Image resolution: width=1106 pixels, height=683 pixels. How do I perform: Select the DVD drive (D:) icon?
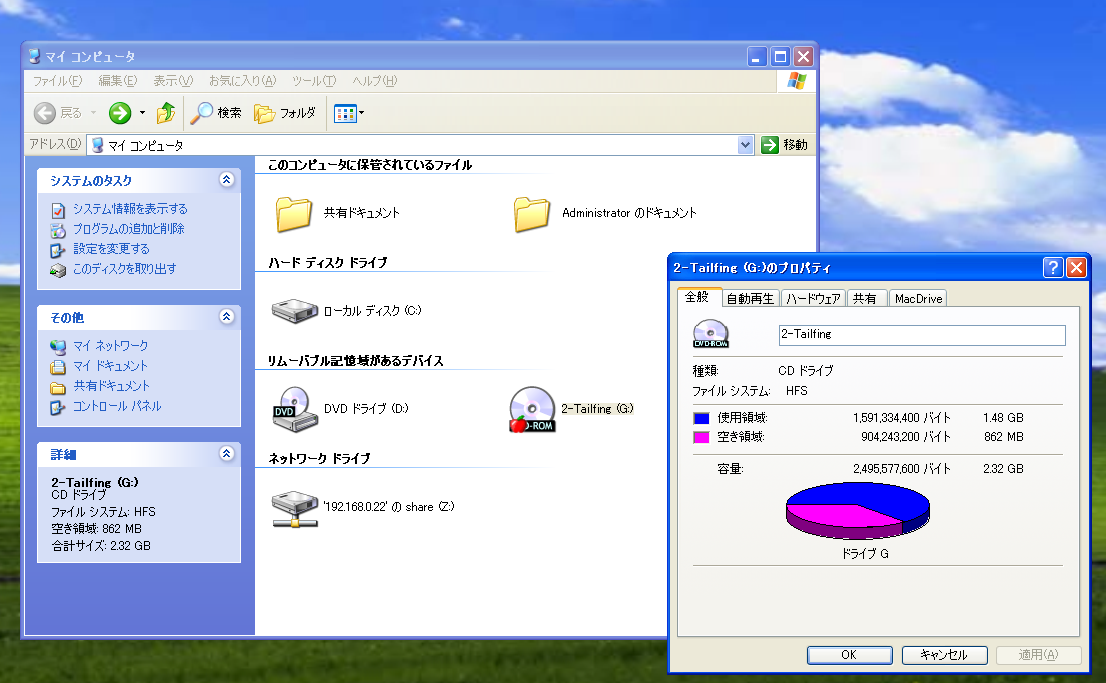click(294, 409)
